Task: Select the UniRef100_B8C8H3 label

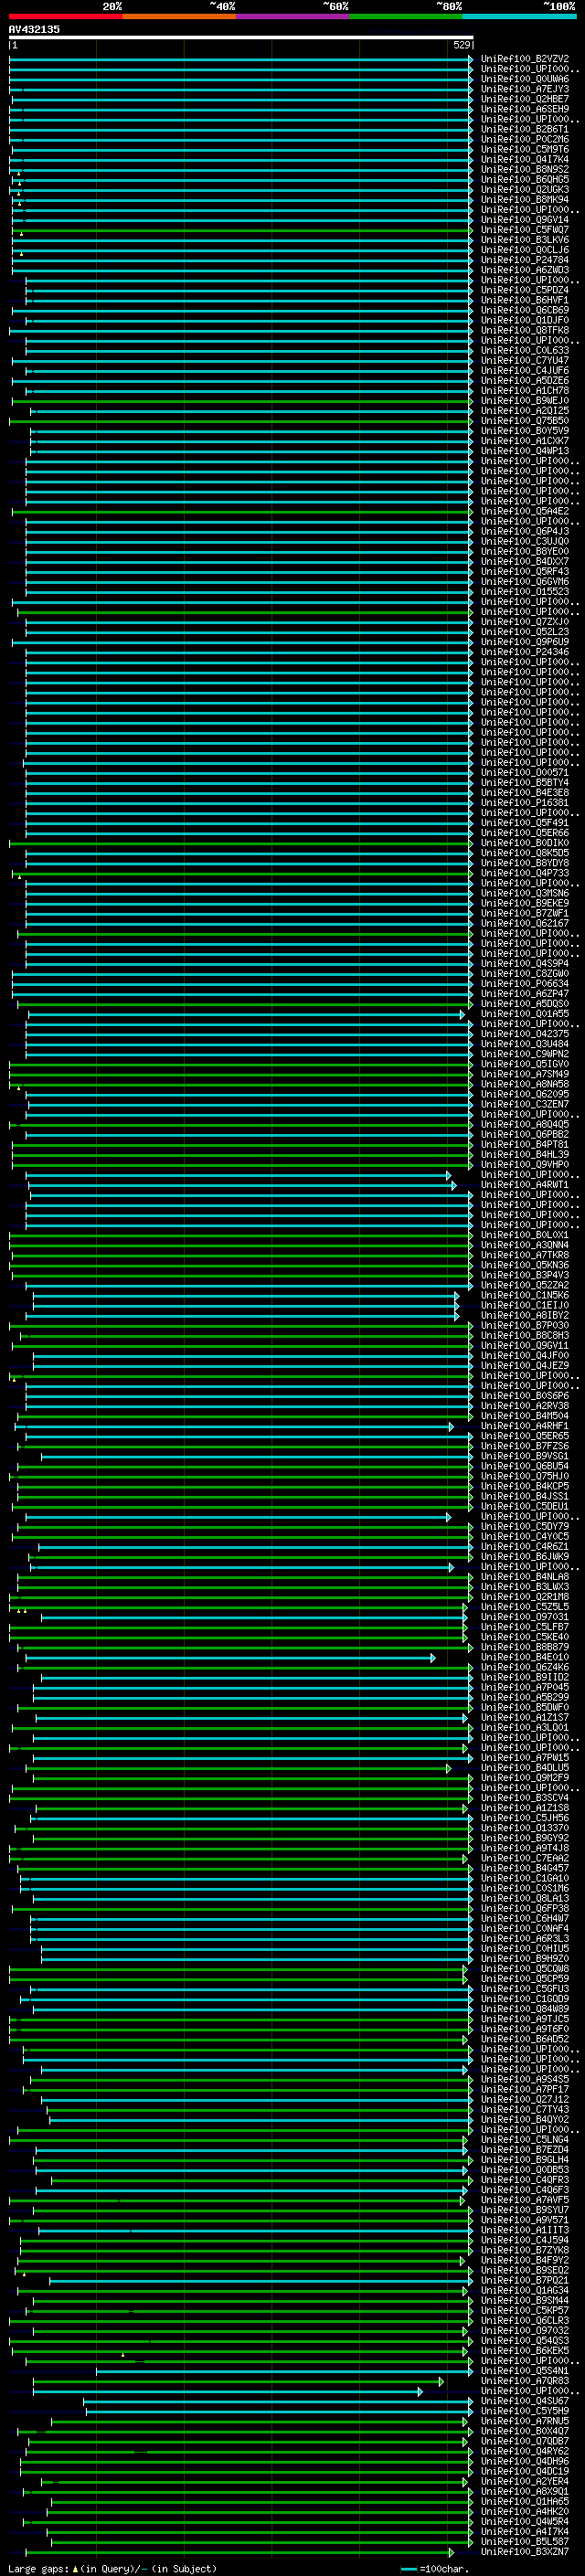Action: [525, 1335]
